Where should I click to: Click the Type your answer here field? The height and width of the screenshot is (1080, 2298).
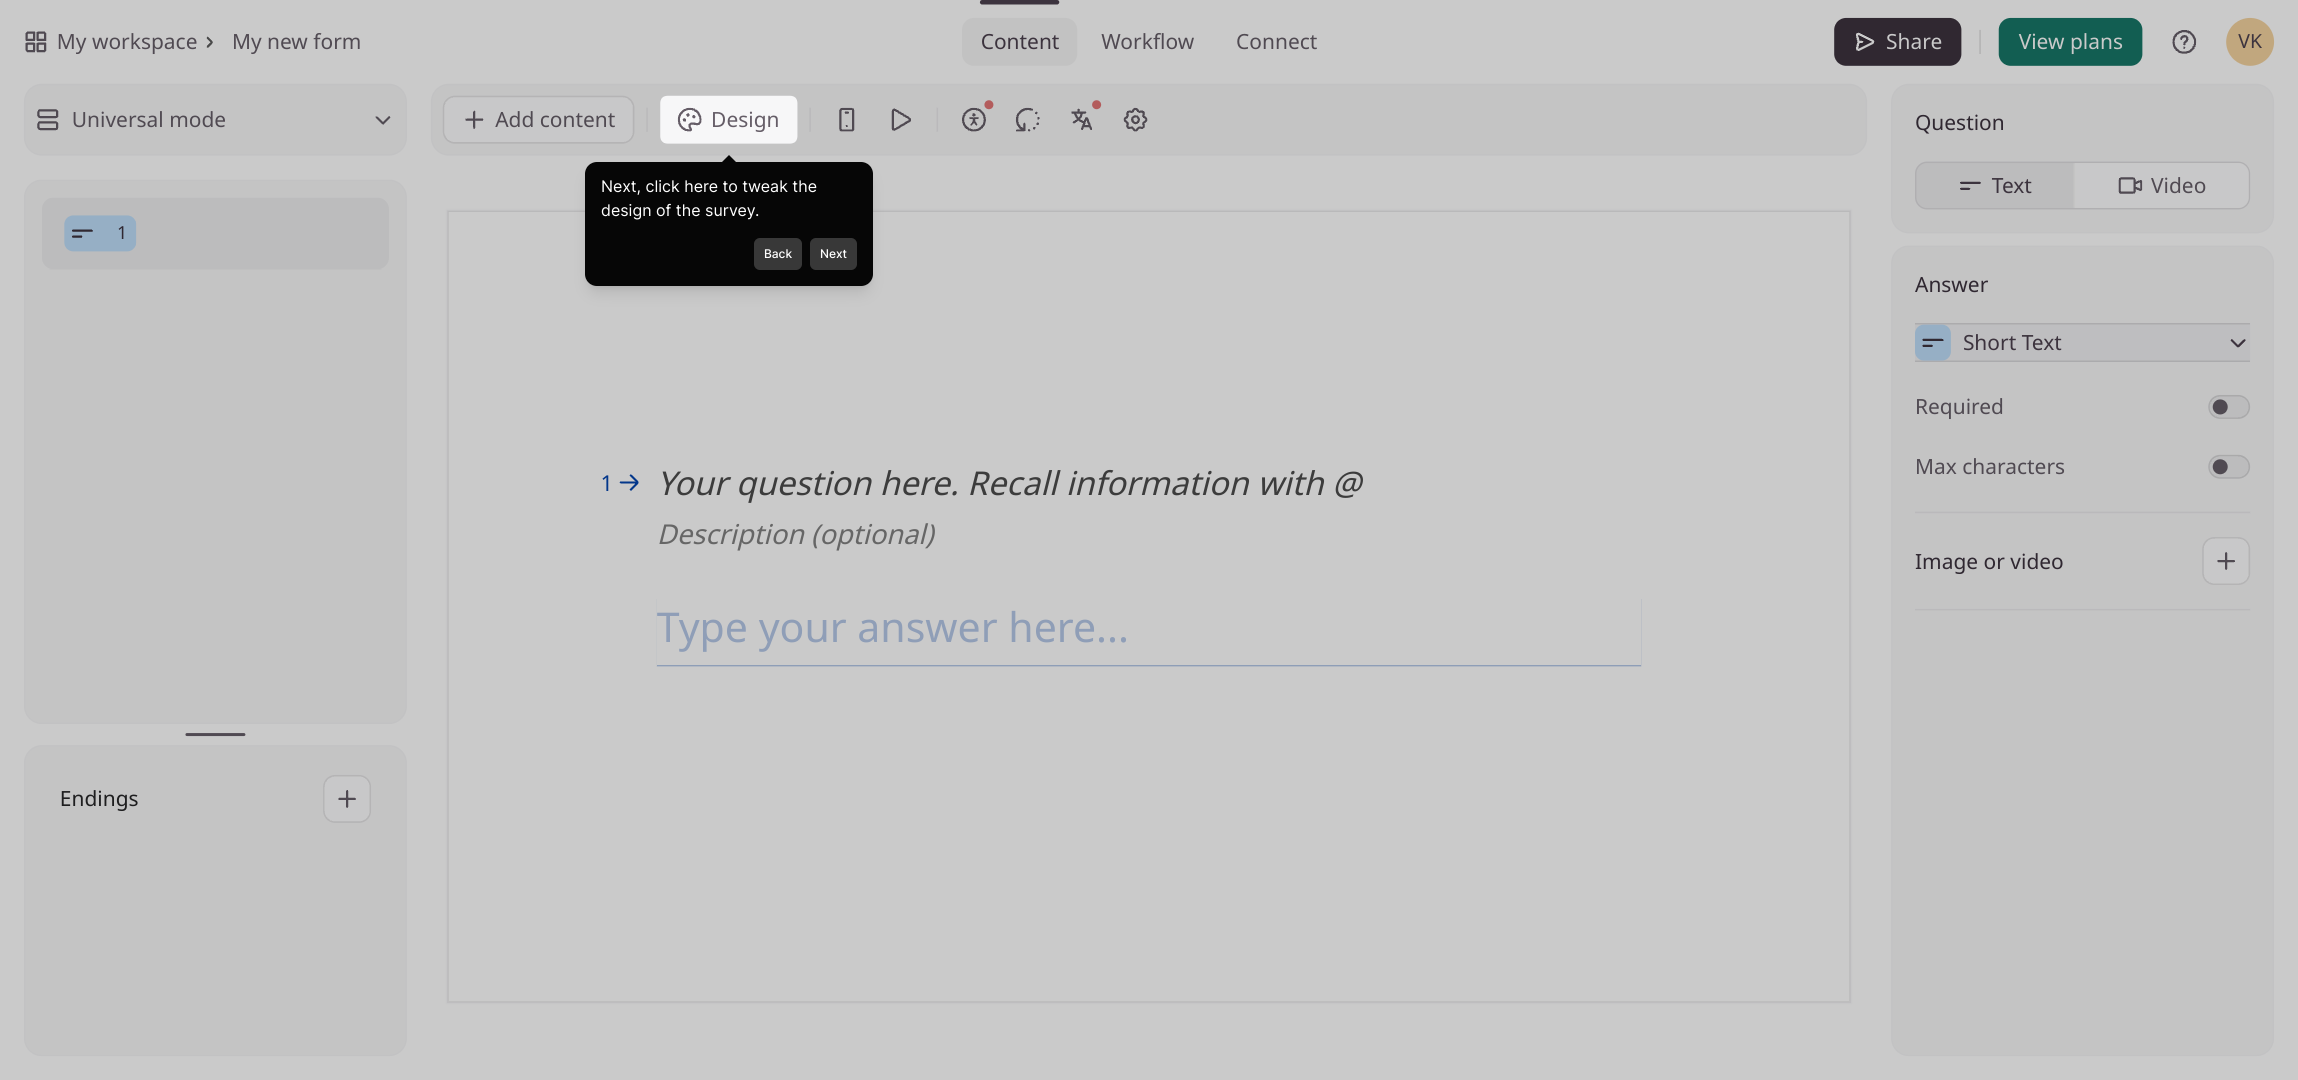point(1148,632)
